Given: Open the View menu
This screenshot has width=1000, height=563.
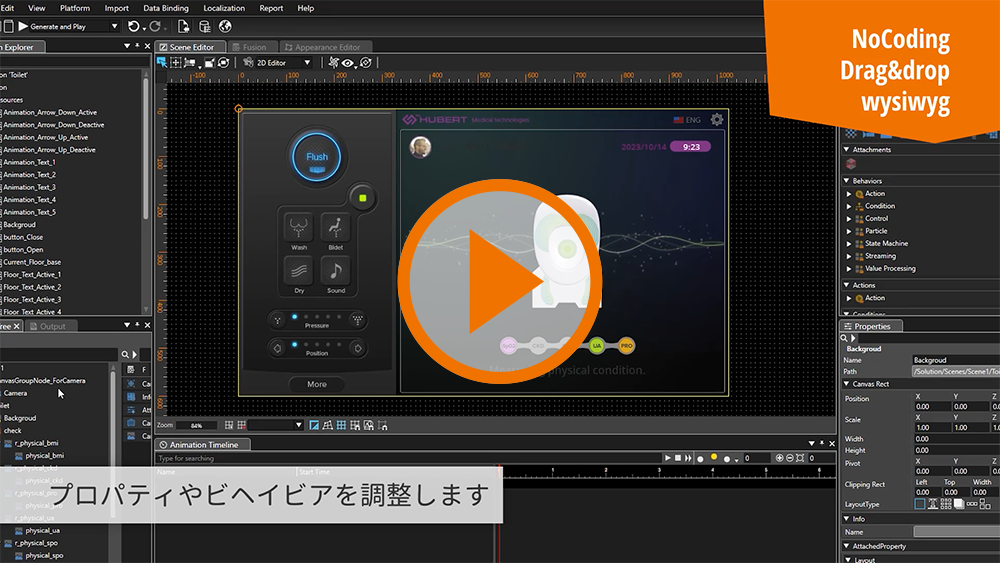Looking at the screenshot, I should point(37,8).
